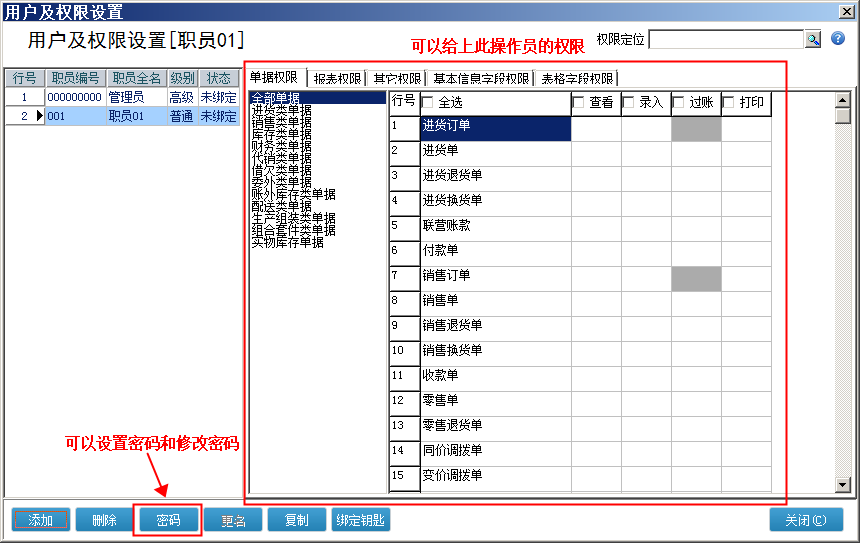Viewport: 860px width, 543px height.
Task: Select 财务类单据 in the category list
Action: pos(281,145)
